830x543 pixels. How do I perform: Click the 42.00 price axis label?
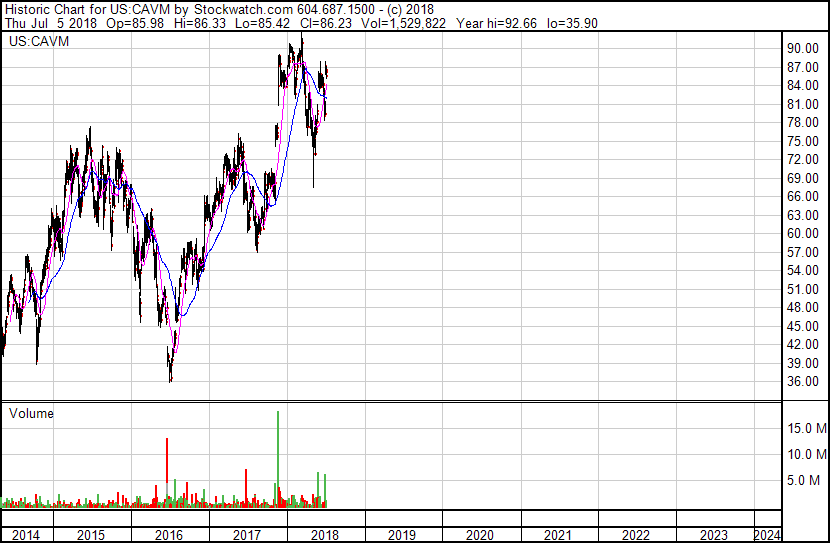[803, 345]
